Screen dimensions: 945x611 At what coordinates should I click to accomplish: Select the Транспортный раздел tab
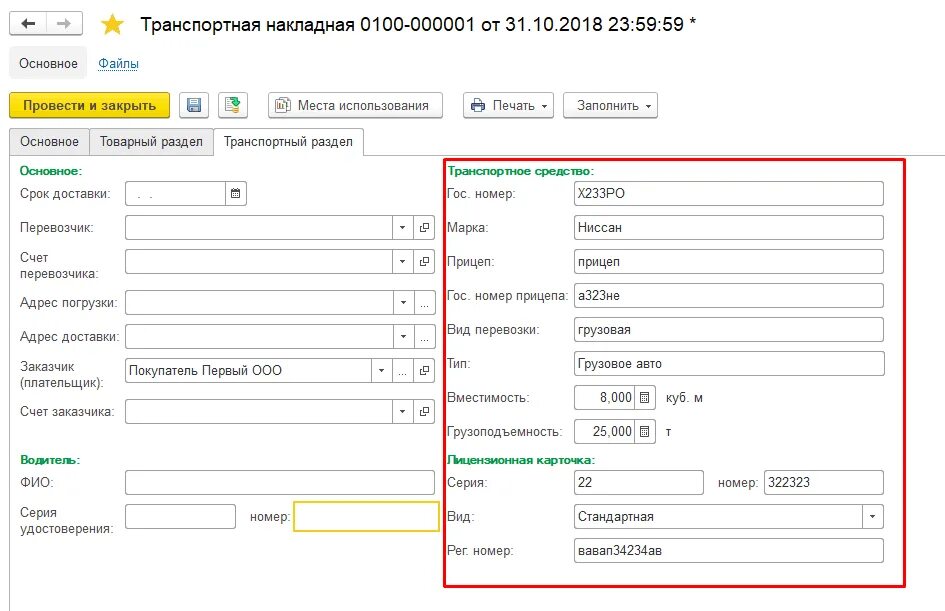pyautogui.click(x=288, y=142)
